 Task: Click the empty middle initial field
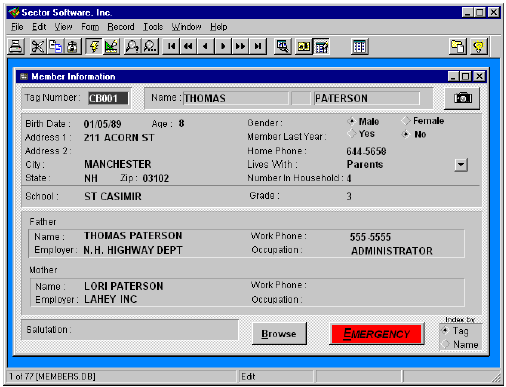[x=301, y=98]
